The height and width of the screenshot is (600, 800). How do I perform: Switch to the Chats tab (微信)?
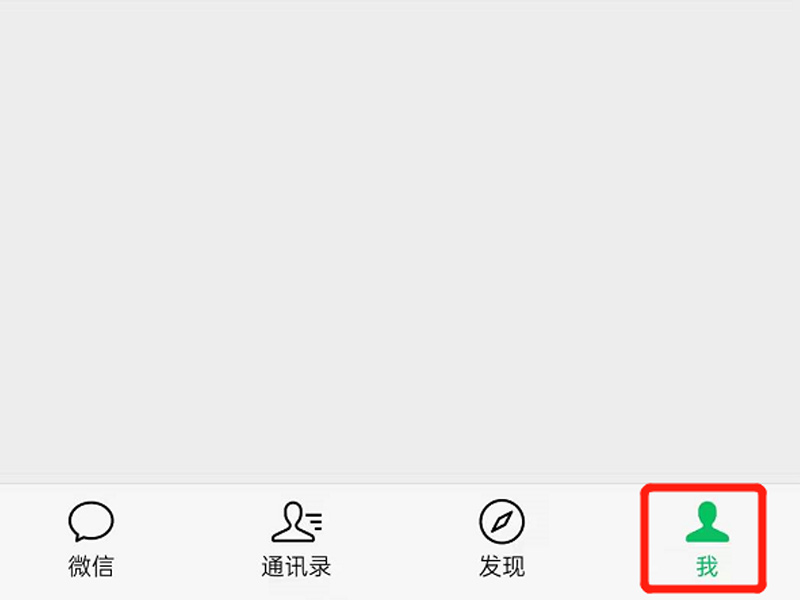click(x=91, y=540)
